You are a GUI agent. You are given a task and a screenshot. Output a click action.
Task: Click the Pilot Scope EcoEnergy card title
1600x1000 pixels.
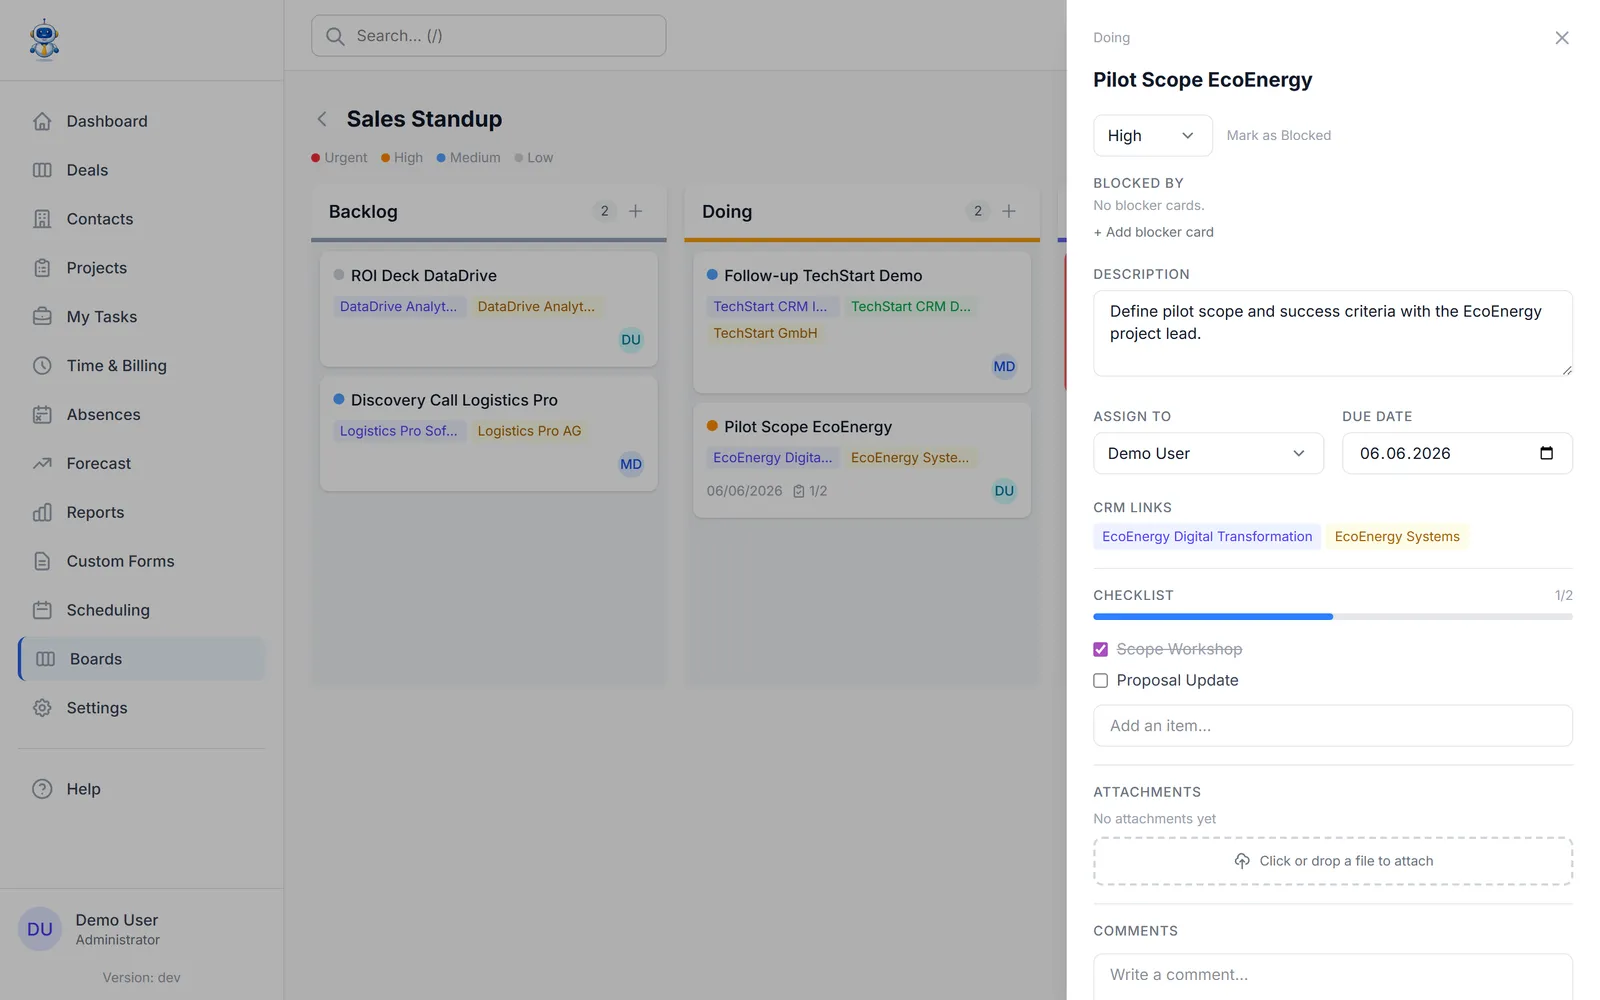(x=808, y=427)
